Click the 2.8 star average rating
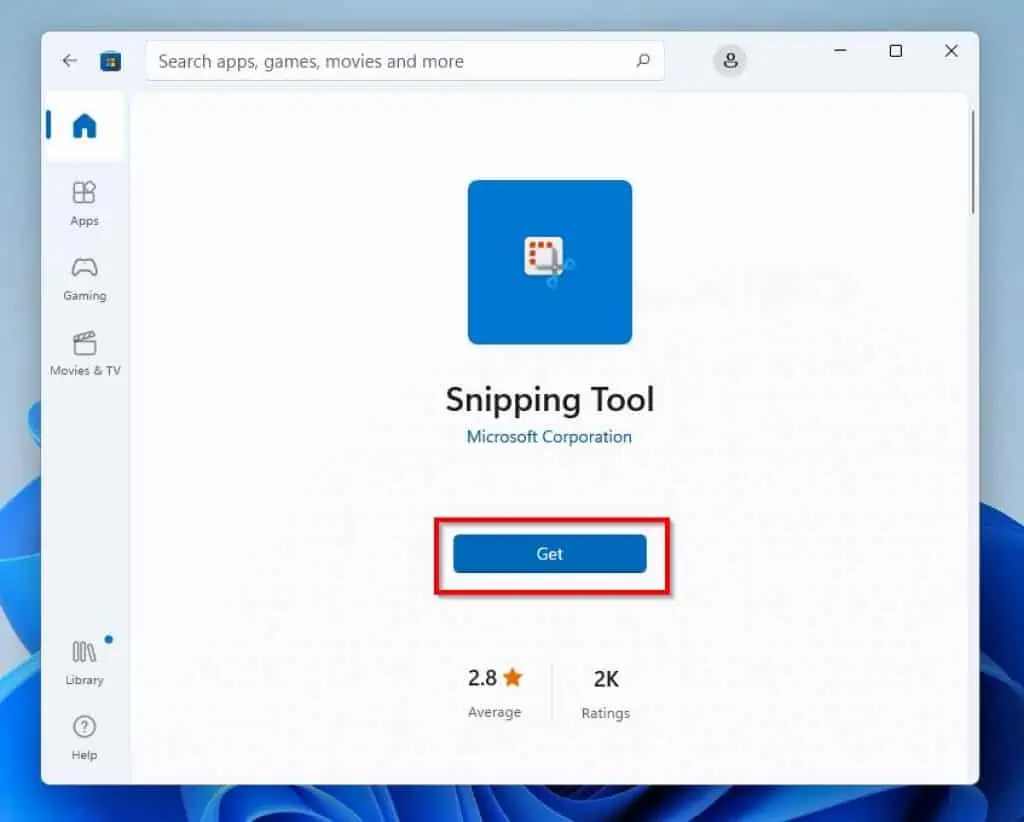 [495, 679]
